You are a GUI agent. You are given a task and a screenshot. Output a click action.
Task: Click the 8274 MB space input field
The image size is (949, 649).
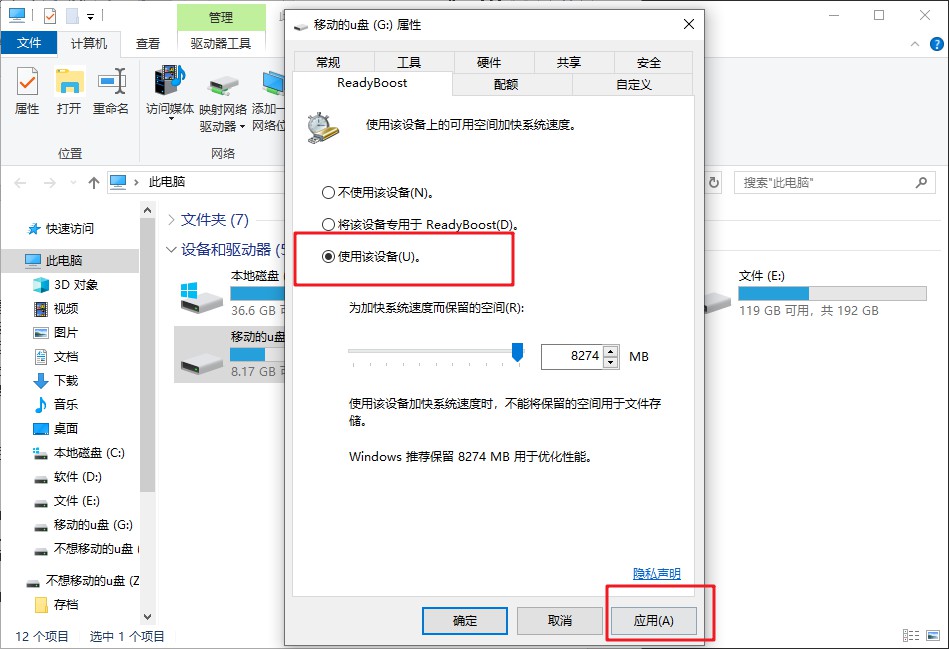point(573,356)
